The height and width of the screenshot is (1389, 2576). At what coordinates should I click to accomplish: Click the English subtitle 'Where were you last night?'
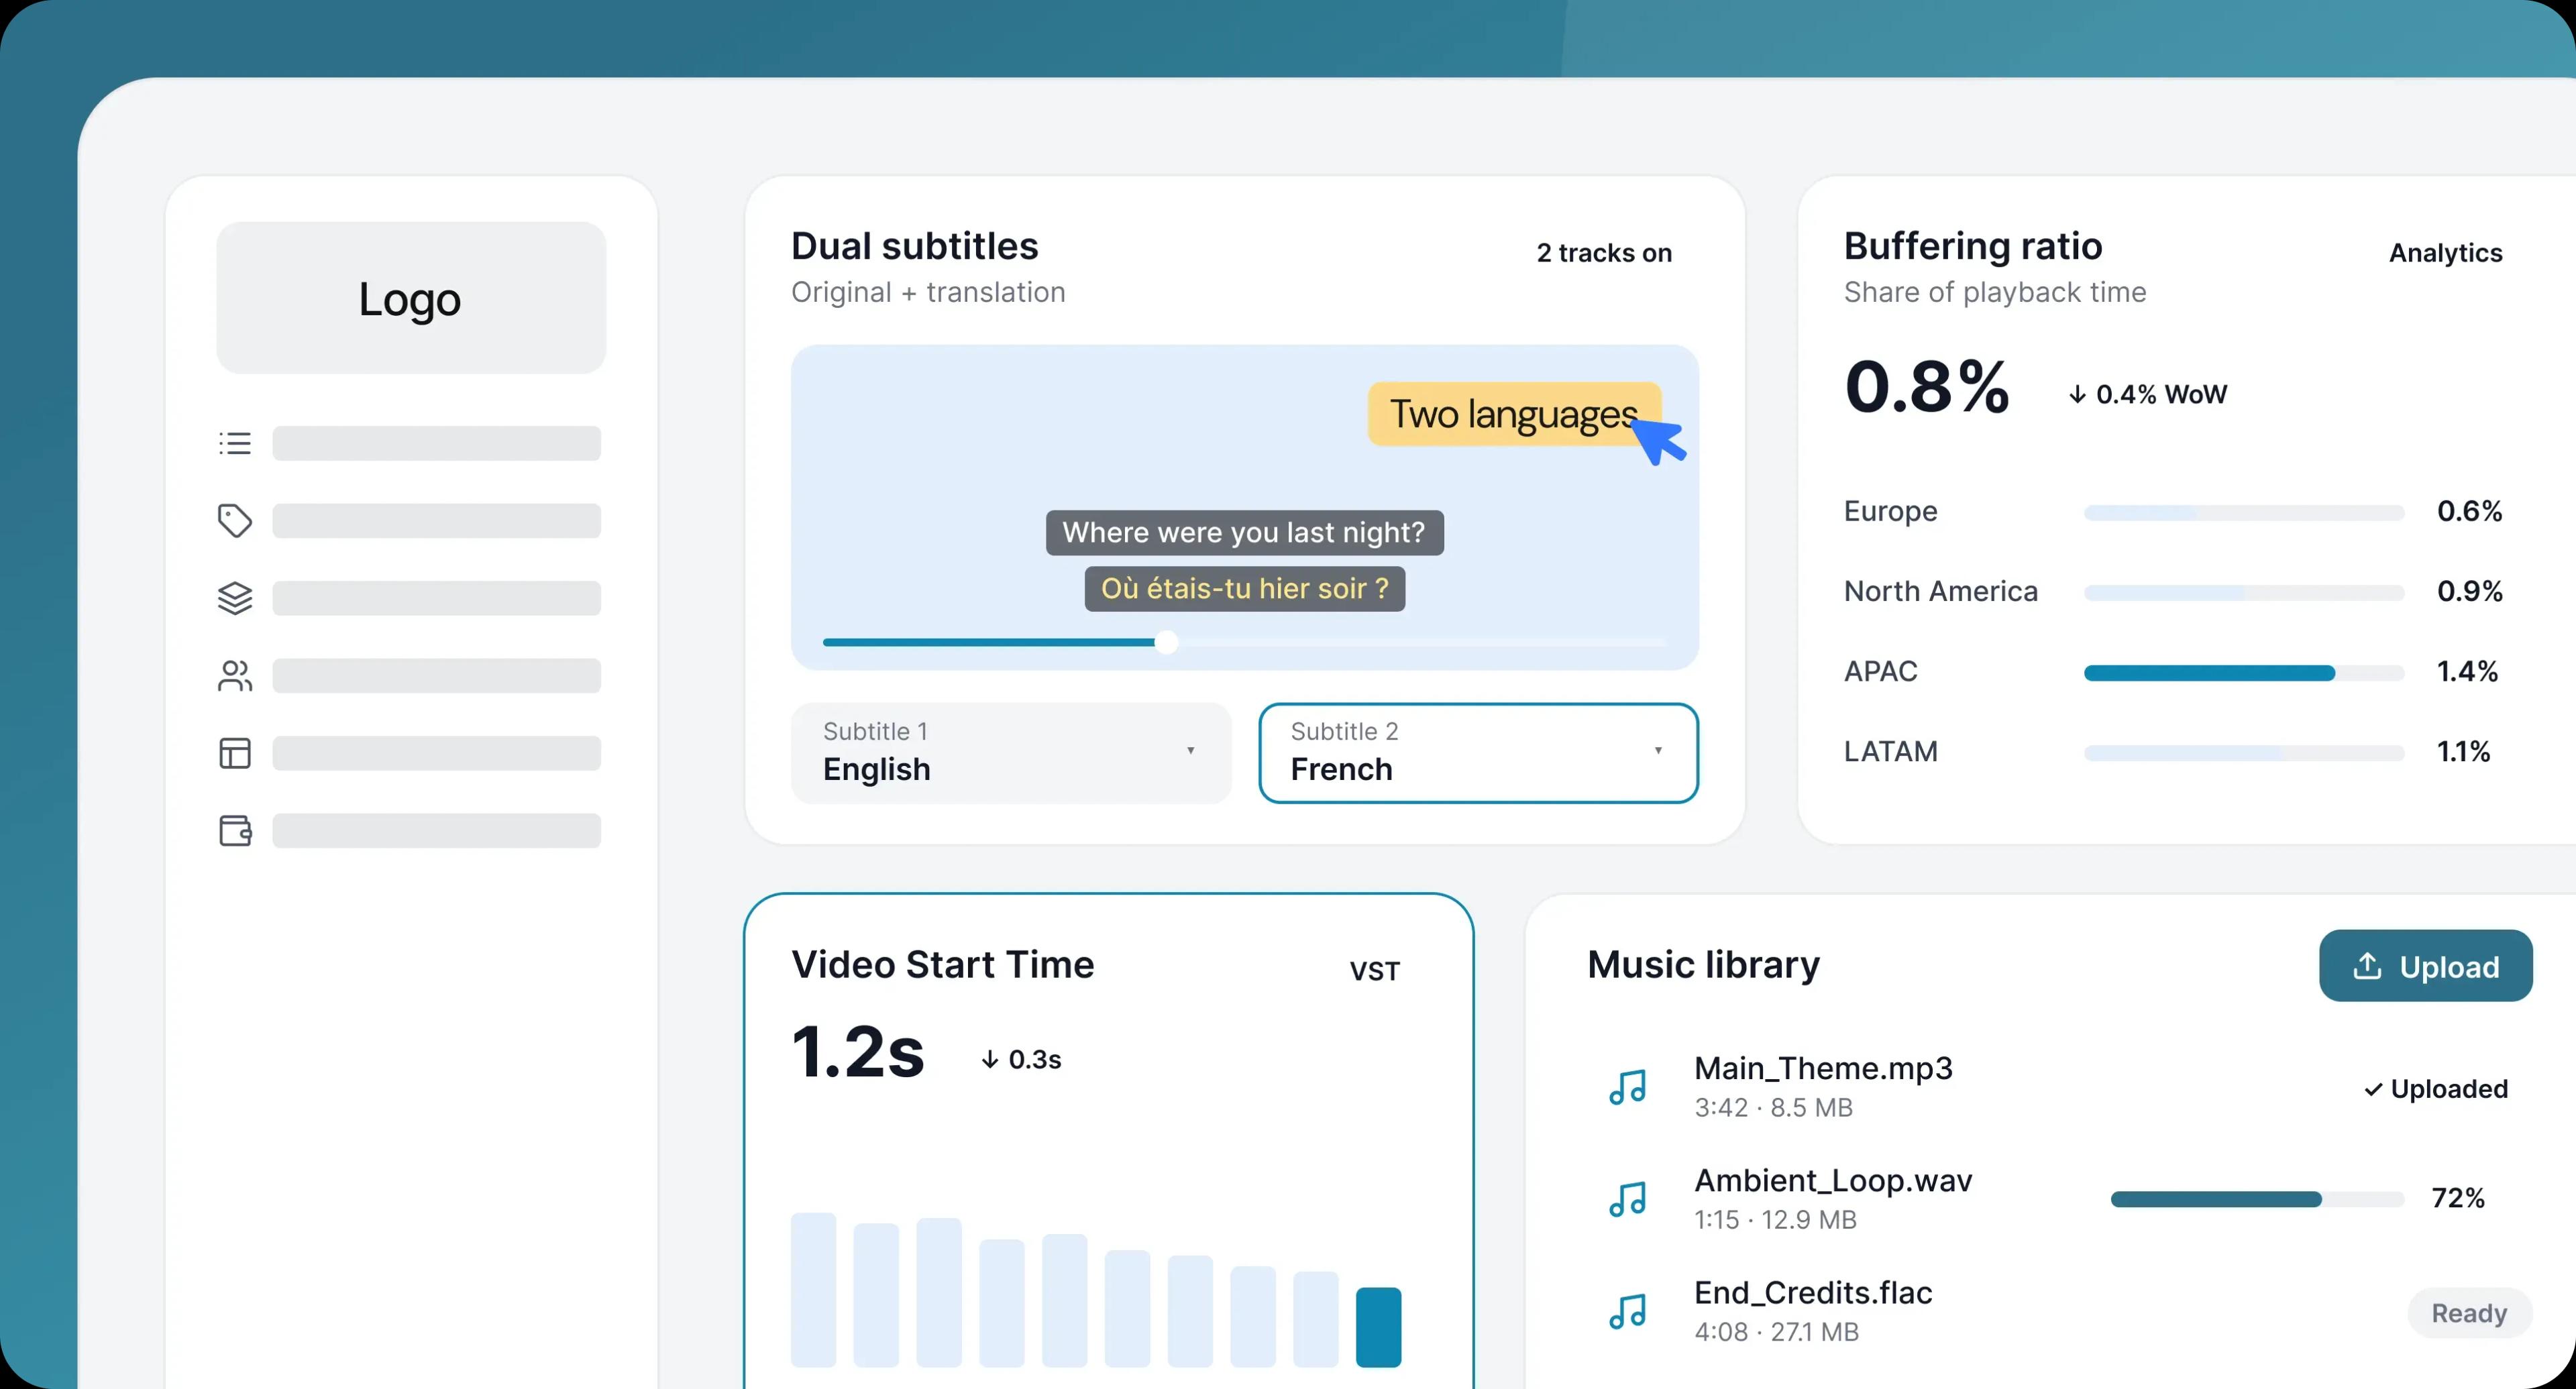[1244, 532]
